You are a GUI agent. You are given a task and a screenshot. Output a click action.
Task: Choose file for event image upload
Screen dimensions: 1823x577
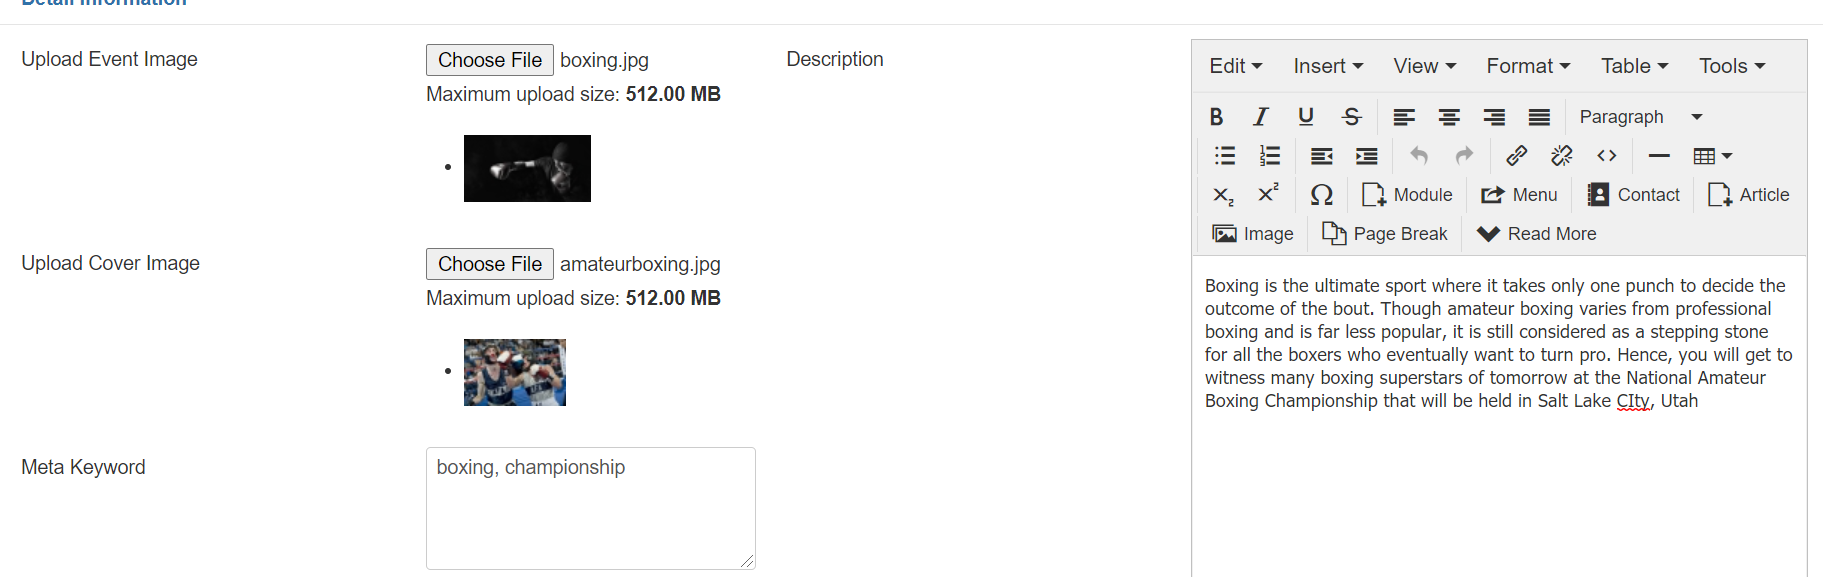pyautogui.click(x=490, y=60)
